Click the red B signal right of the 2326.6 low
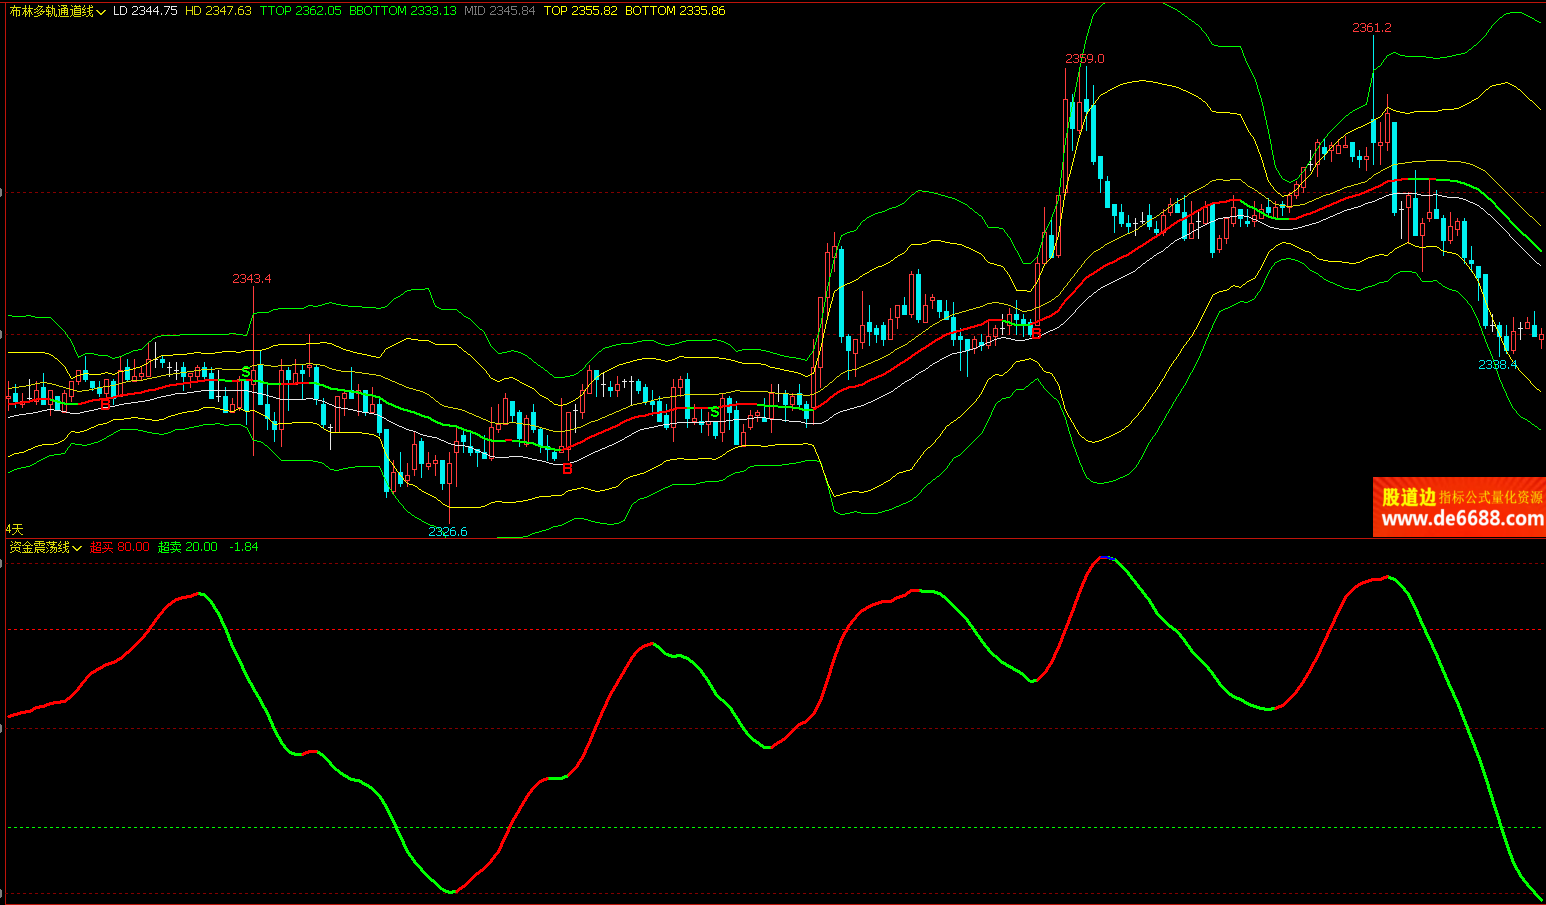 [x=567, y=468]
